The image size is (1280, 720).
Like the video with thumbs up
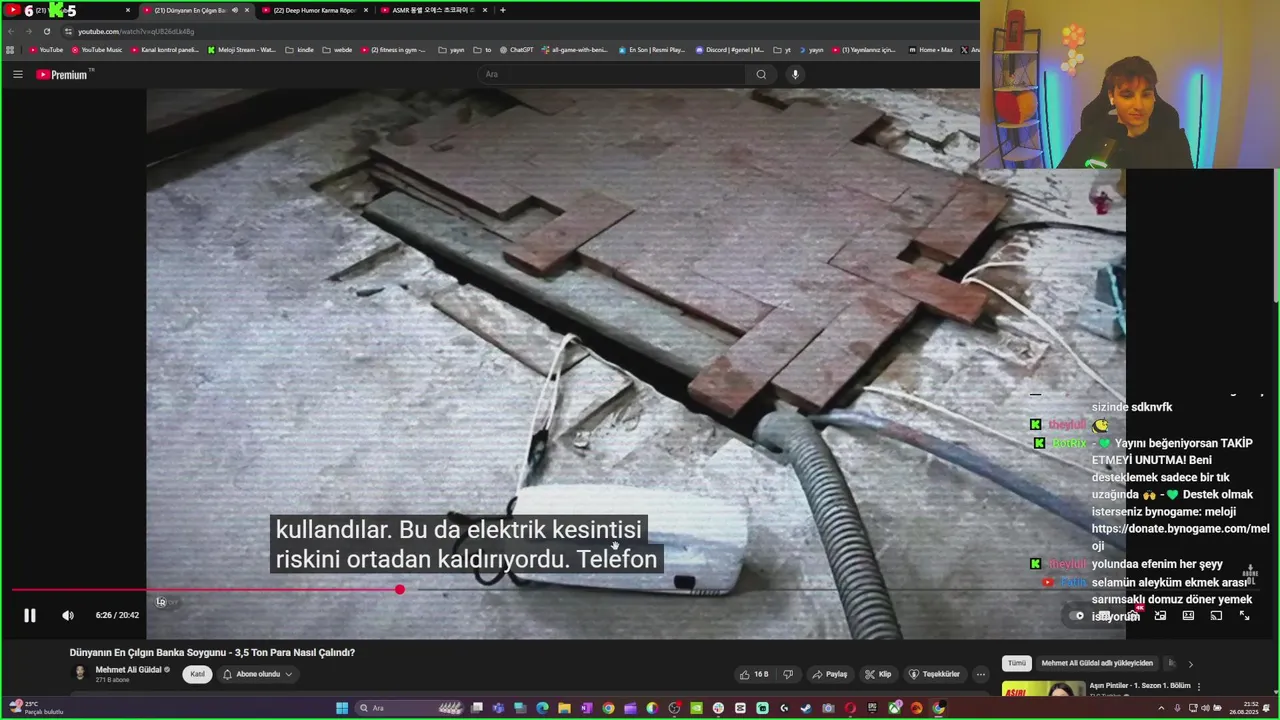click(753, 674)
